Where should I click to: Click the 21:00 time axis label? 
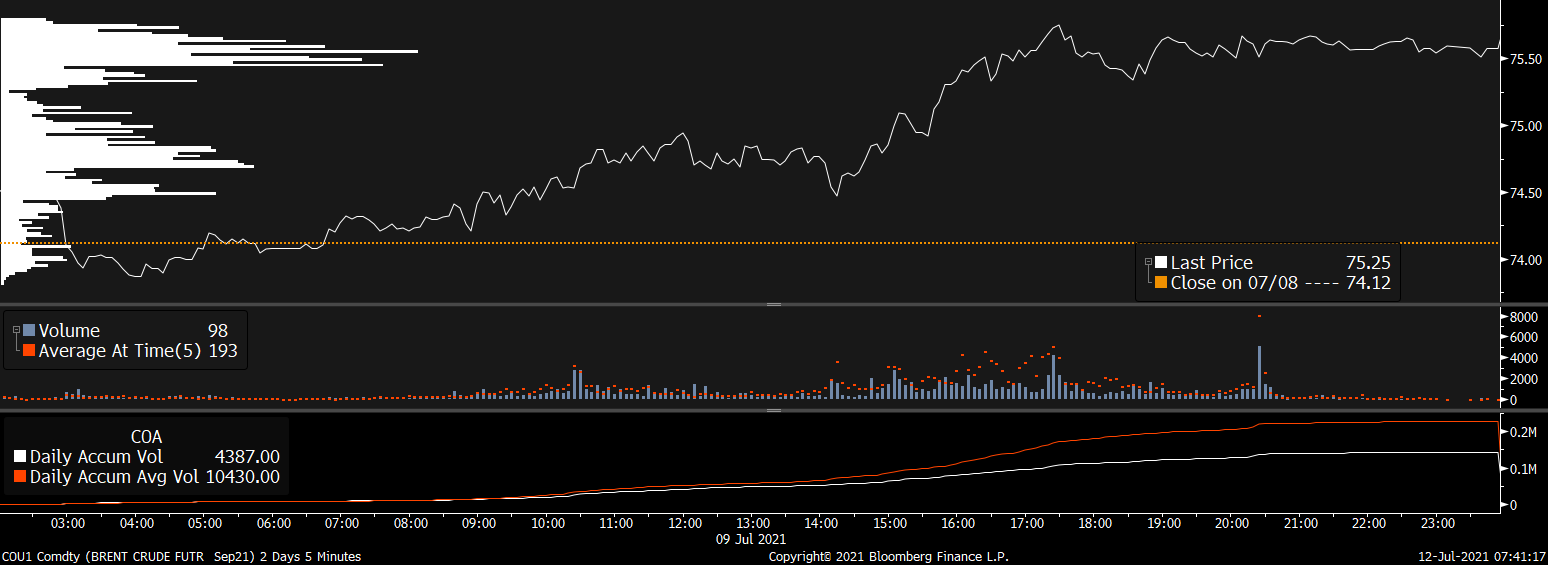[1300, 523]
